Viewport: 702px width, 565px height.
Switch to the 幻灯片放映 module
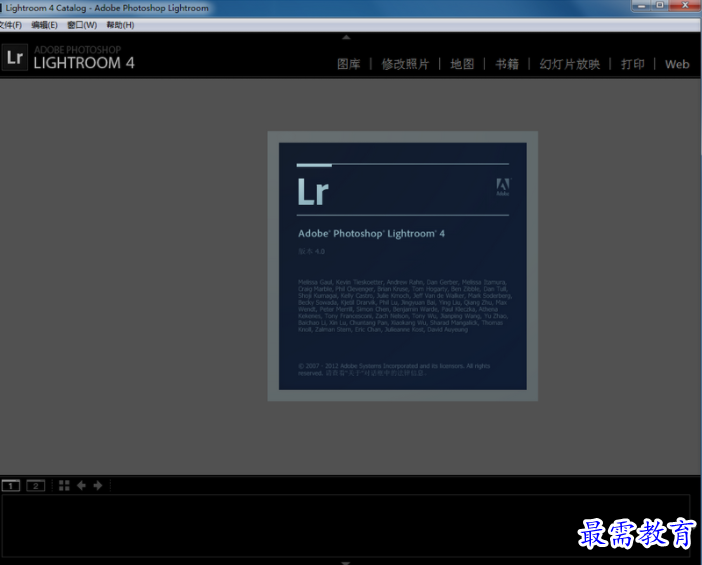pos(569,64)
